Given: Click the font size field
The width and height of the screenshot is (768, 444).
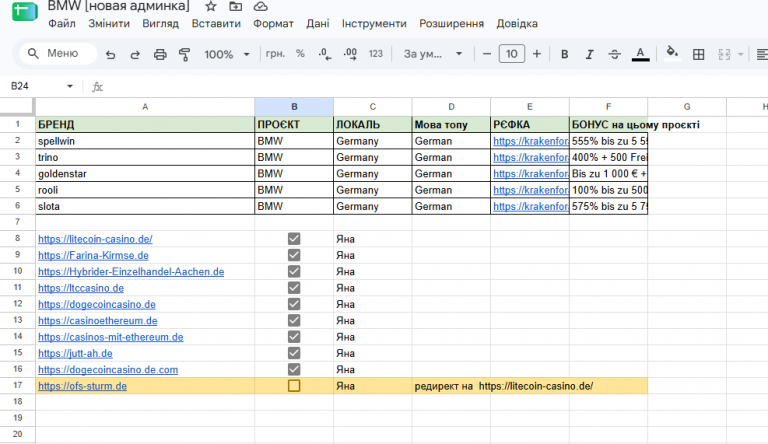Looking at the screenshot, I should tap(511, 54).
